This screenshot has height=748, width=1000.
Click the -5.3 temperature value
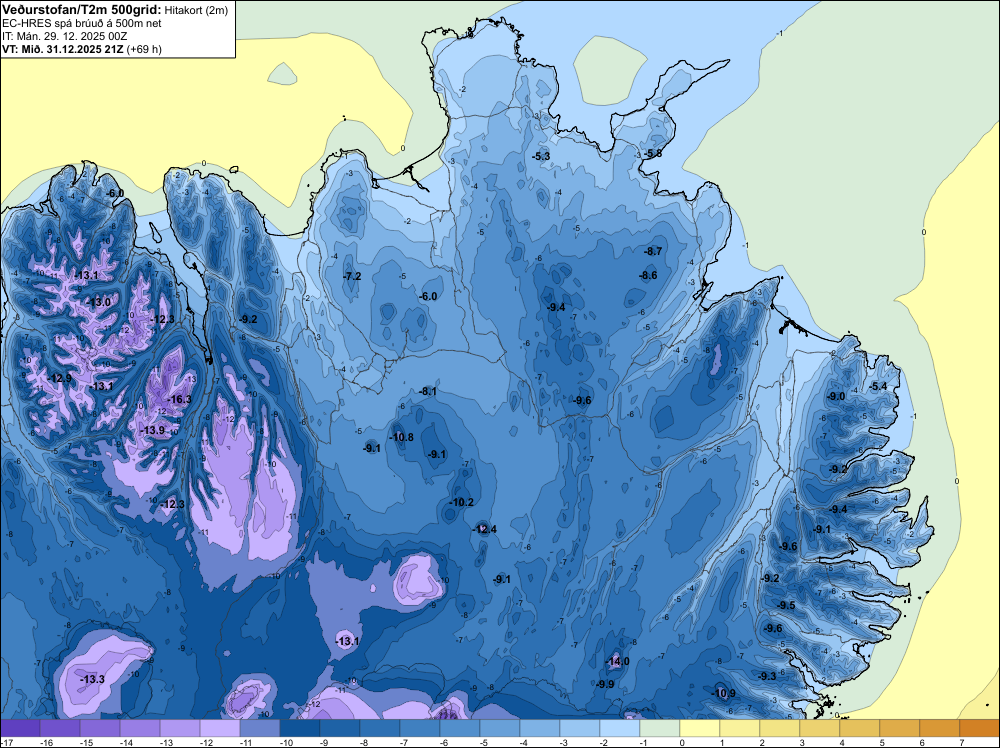tap(541, 156)
